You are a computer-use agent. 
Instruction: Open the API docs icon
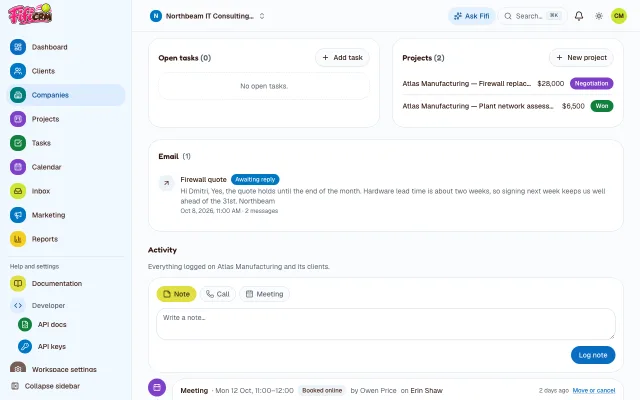point(25,324)
